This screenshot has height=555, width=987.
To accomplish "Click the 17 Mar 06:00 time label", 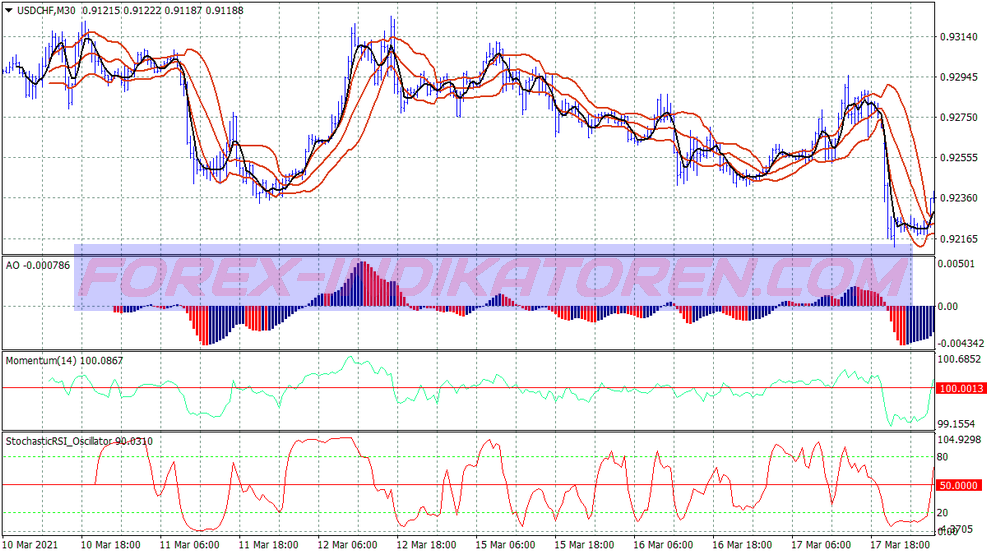I will click(821, 545).
